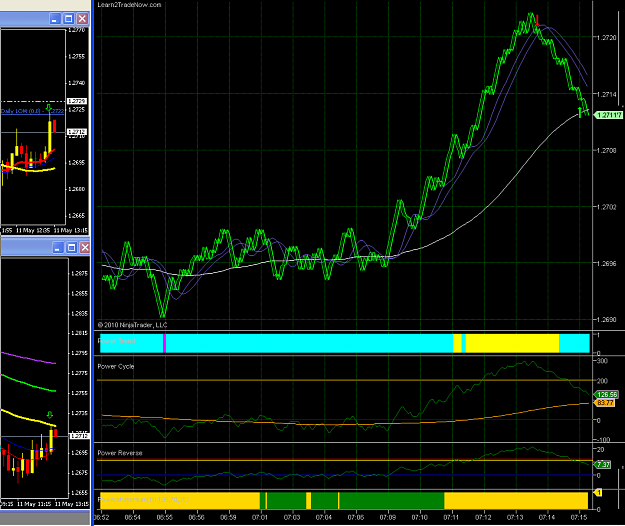Click the 1.2735 label in lower left chart

(79, 413)
